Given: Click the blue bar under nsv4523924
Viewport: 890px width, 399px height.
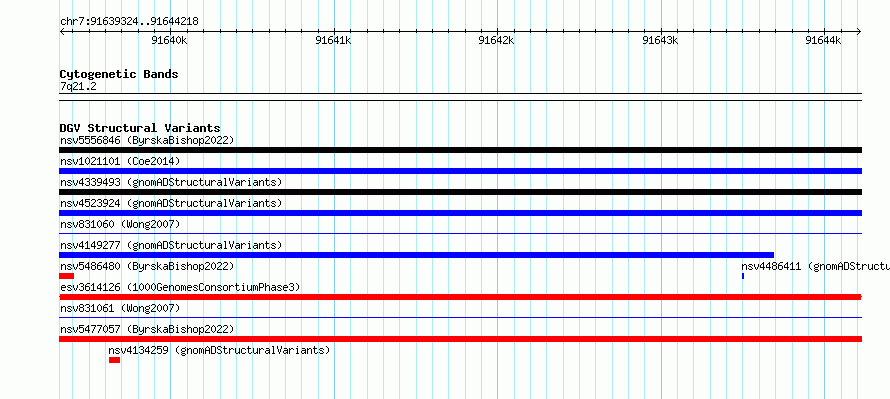Looking at the screenshot, I should click(x=460, y=213).
